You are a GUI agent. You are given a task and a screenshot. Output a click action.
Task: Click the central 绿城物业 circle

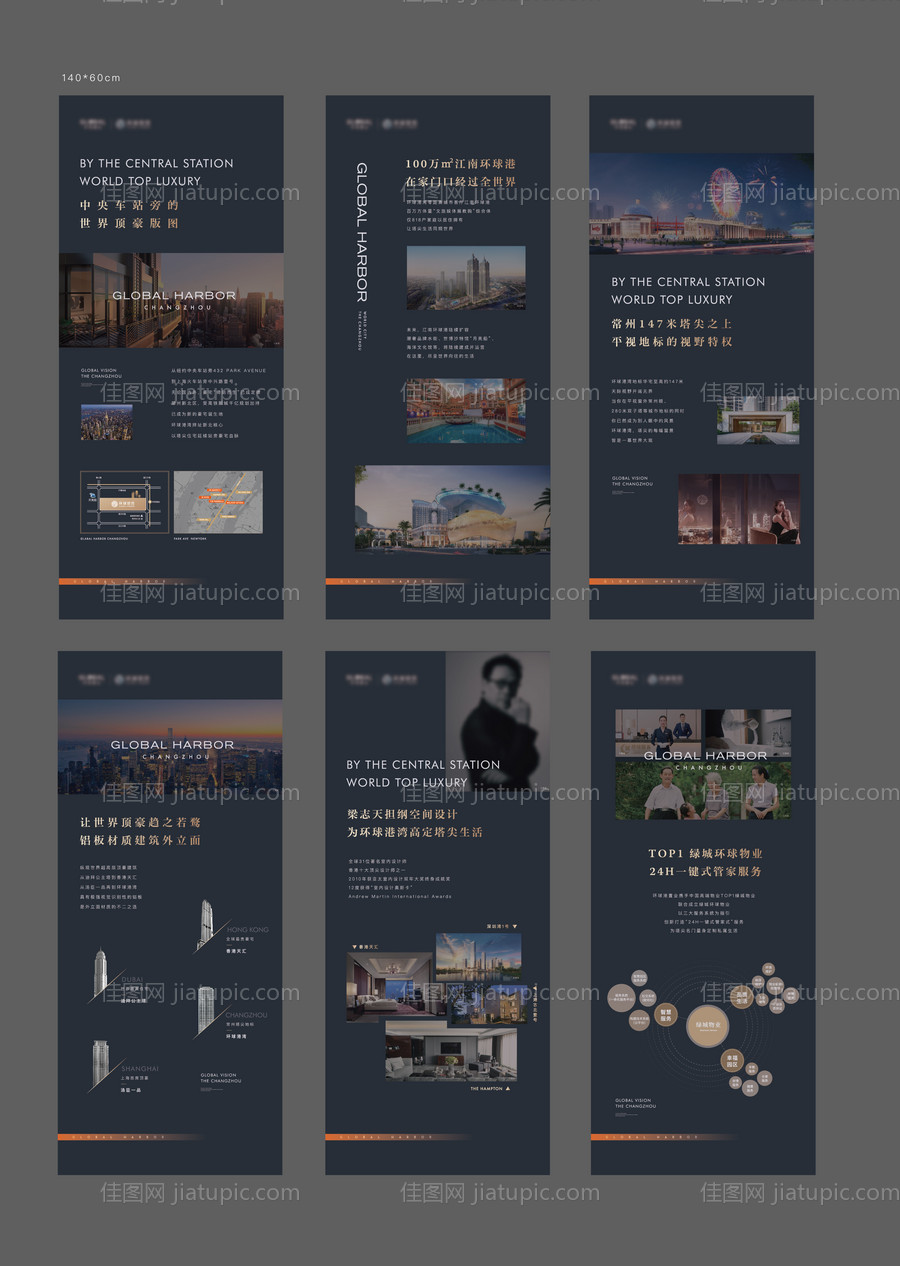707,1025
